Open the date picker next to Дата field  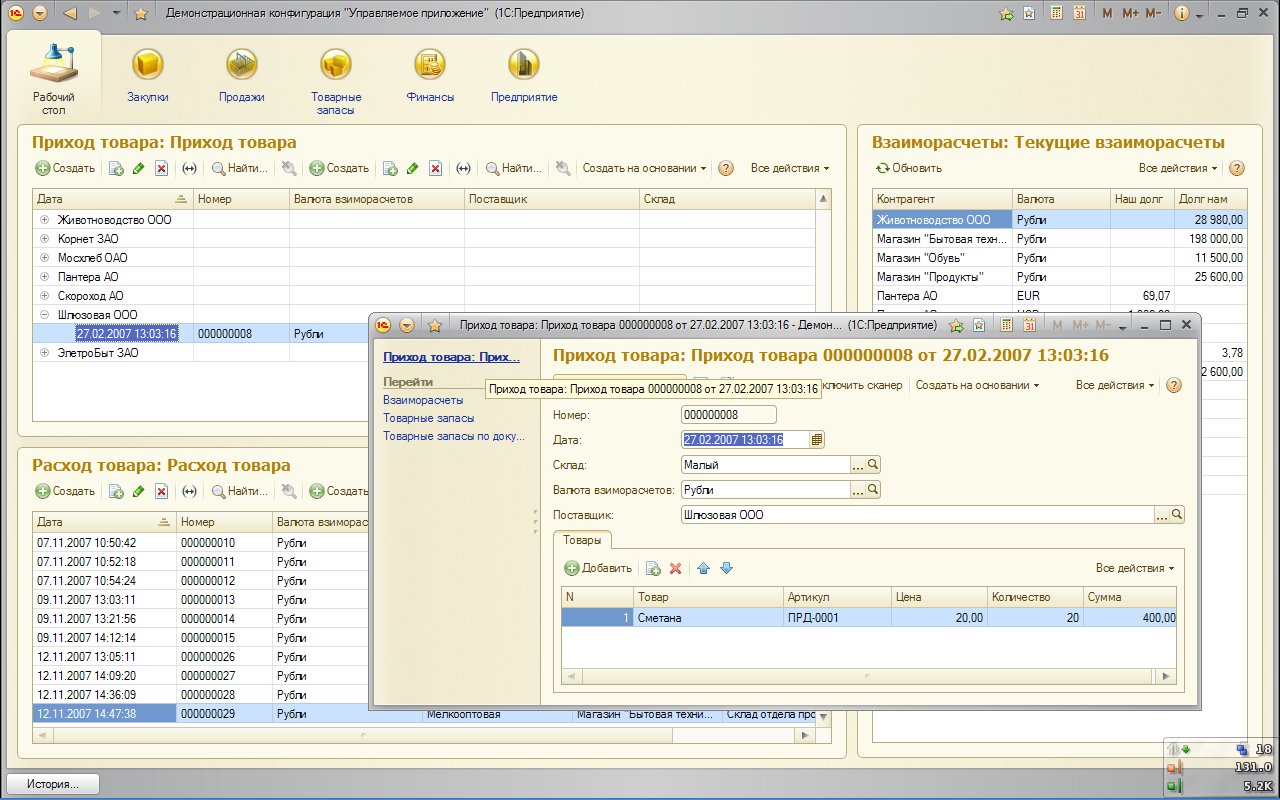817,439
